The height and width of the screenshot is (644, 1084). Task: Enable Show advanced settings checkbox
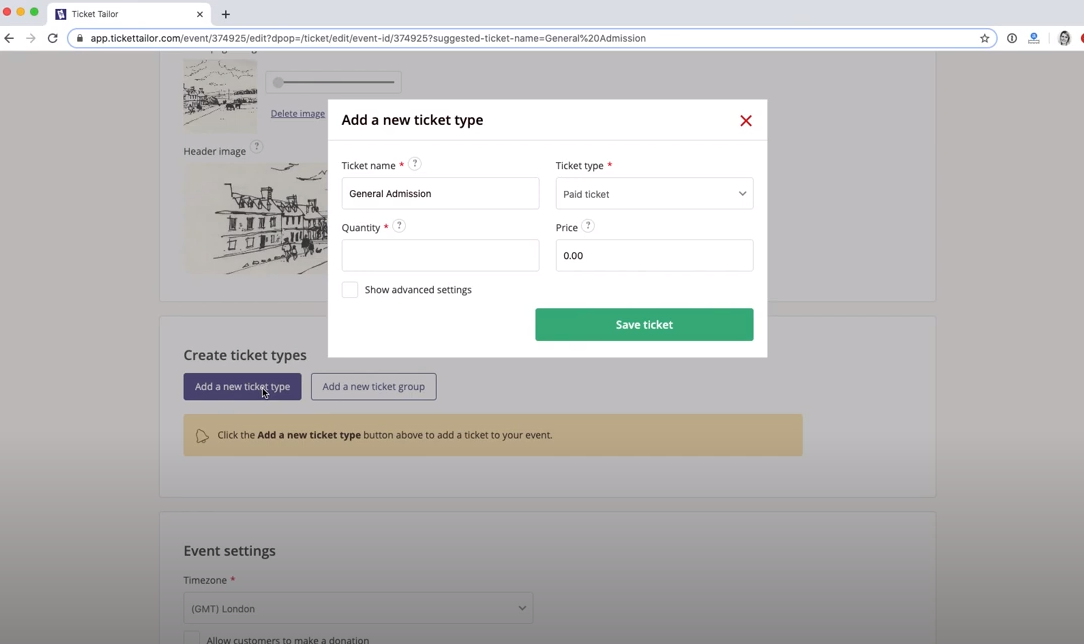click(350, 290)
